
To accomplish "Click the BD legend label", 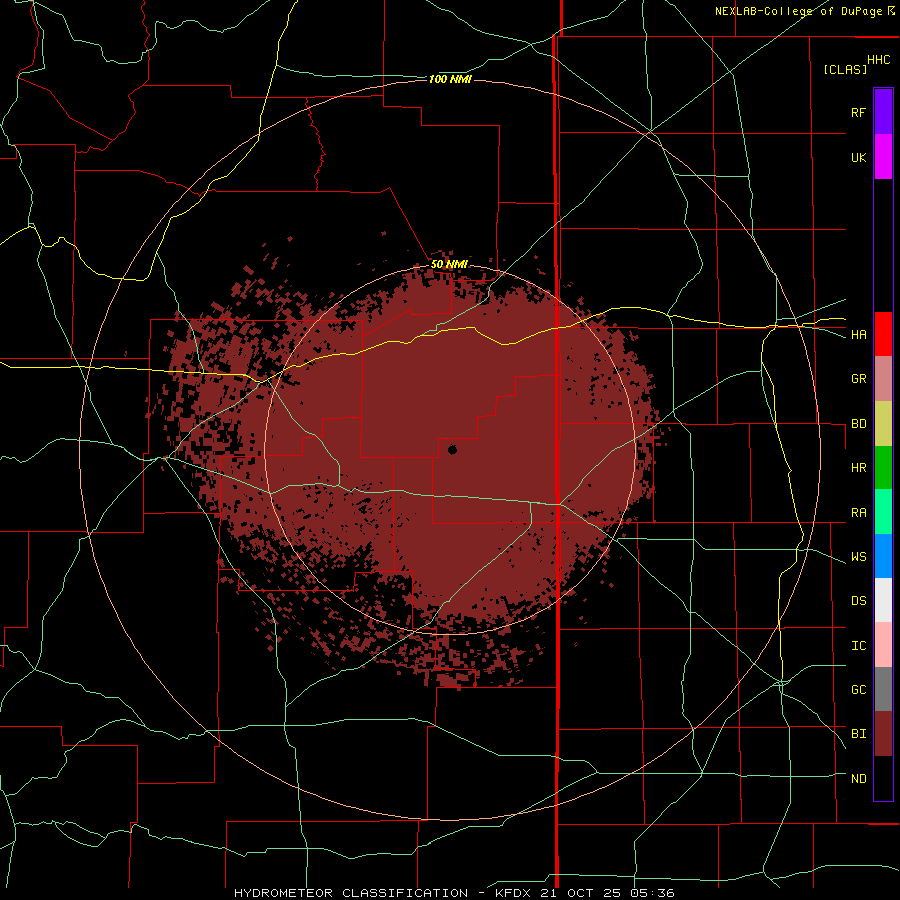I will [858, 424].
